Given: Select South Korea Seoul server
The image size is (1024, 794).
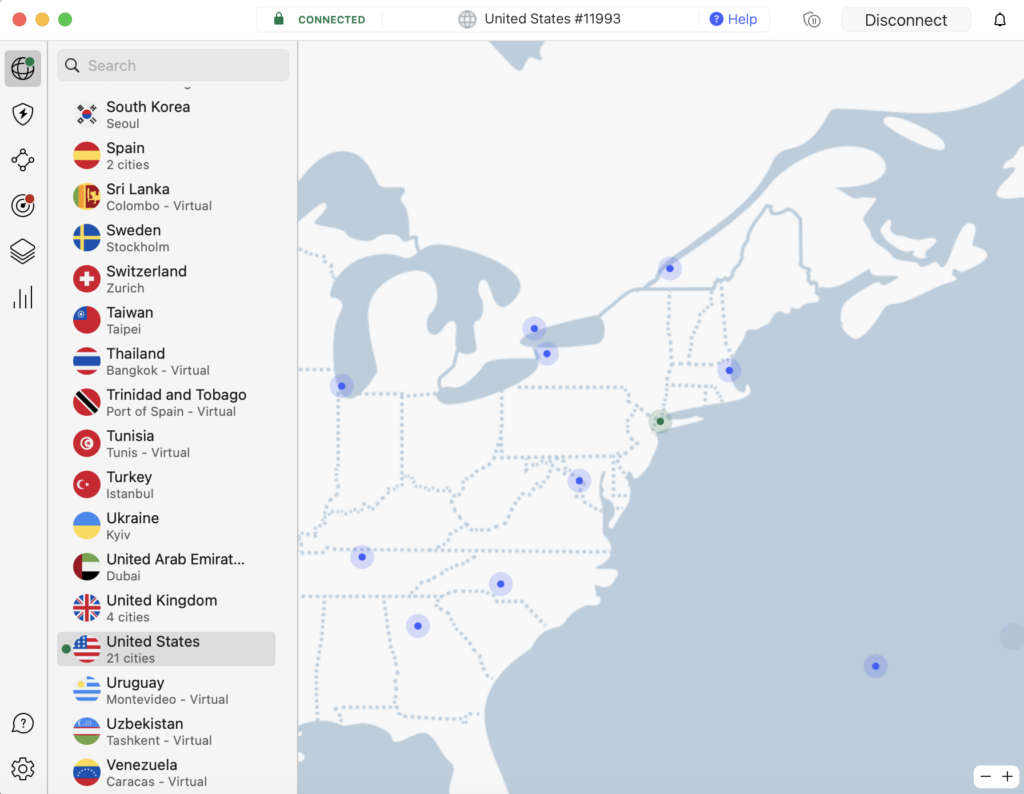Looking at the screenshot, I should coord(167,114).
